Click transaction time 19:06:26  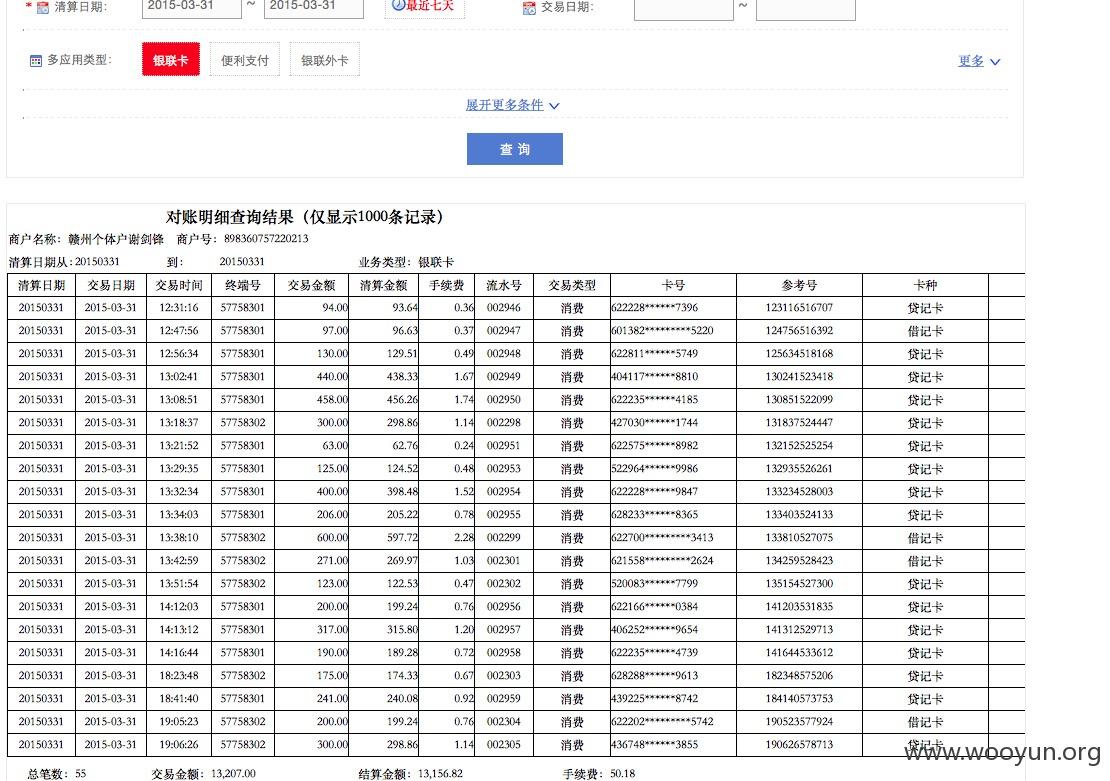pyautogui.click(x=179, y=745)
